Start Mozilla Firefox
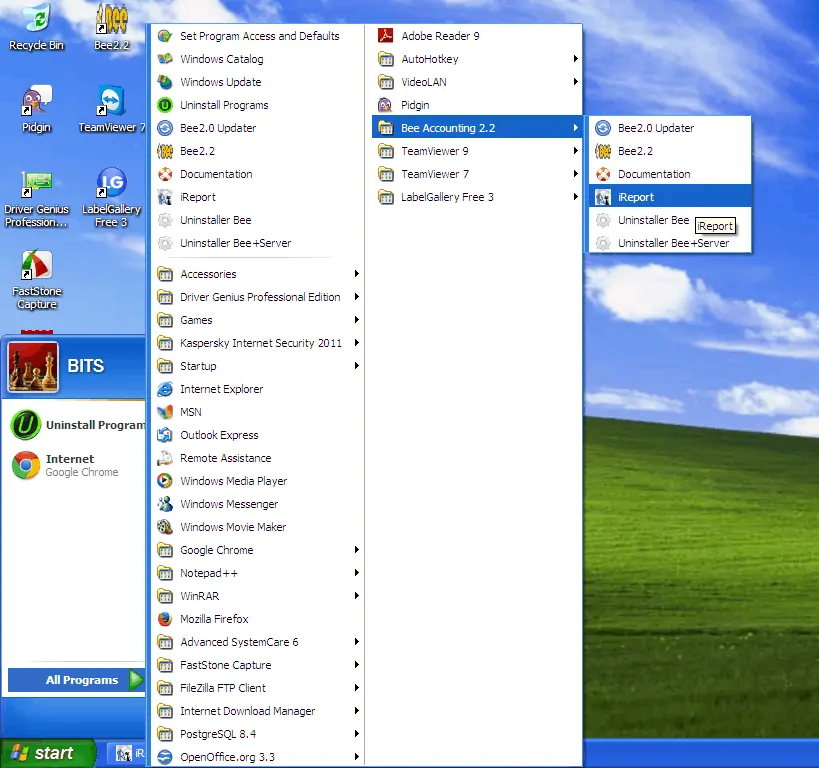Viewport: 819px width, 768px height. click(x=257, y=619)
